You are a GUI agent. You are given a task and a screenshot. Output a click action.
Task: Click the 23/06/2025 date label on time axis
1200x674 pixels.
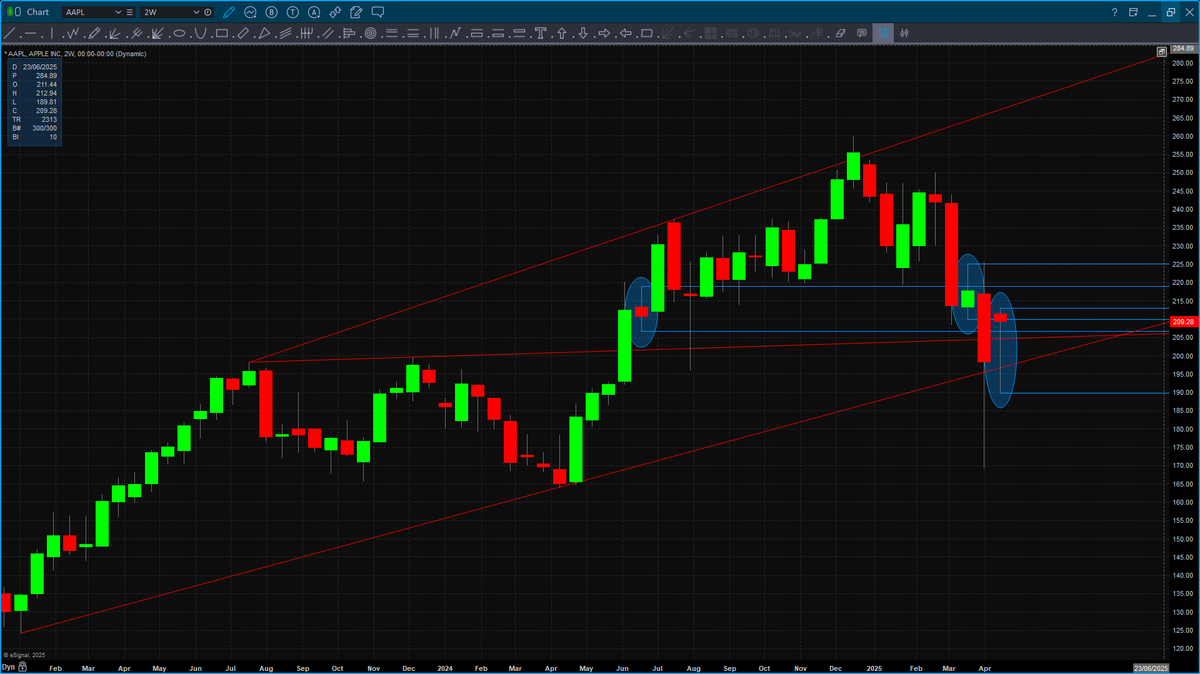[1149, 667]
